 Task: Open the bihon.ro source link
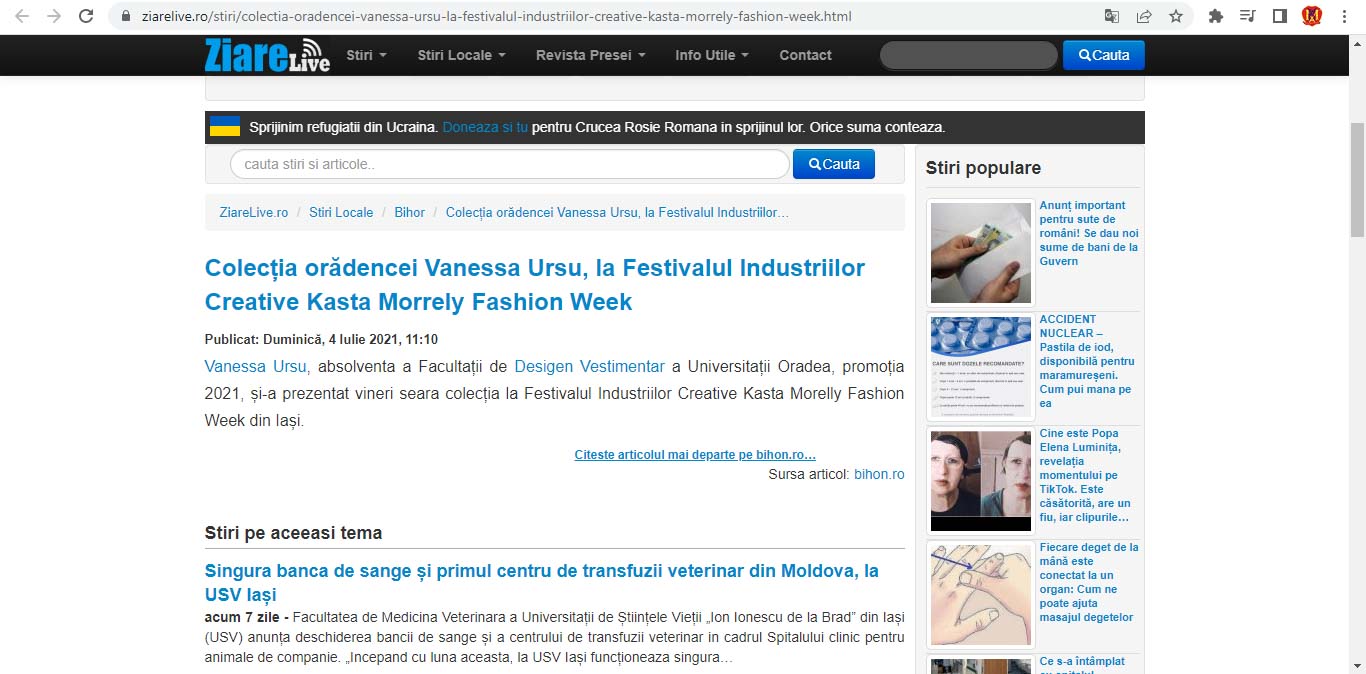click(x=879, y=474)
